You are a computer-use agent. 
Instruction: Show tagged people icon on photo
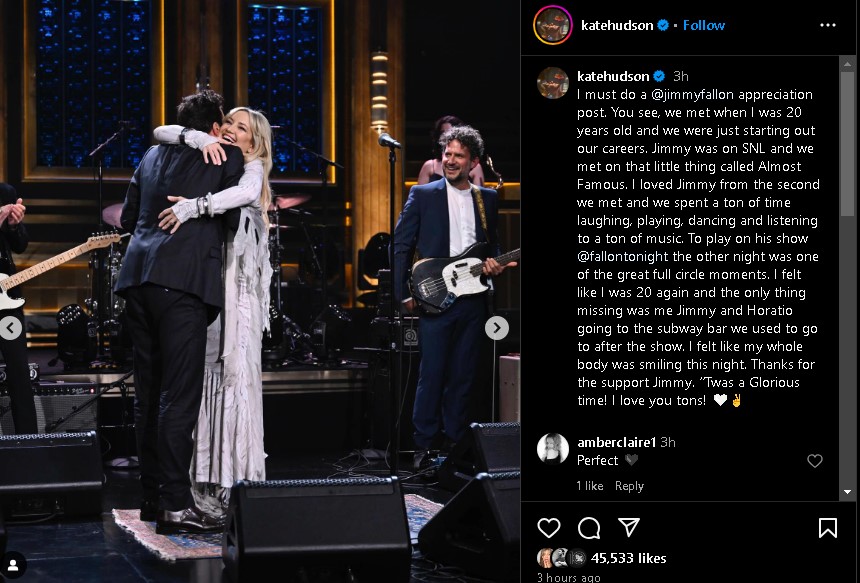coord(13,565)
